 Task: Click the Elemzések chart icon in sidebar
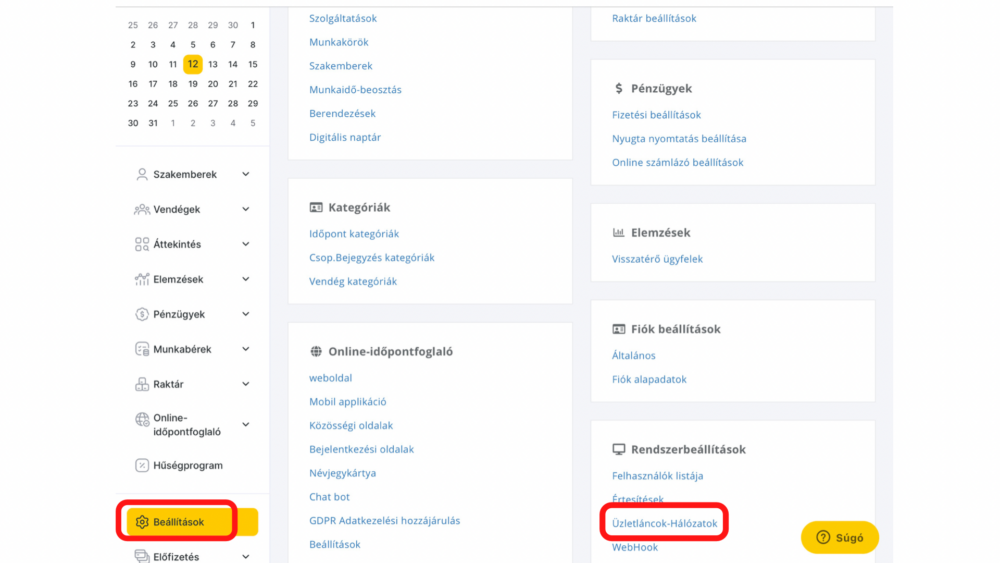click(142, 279)
